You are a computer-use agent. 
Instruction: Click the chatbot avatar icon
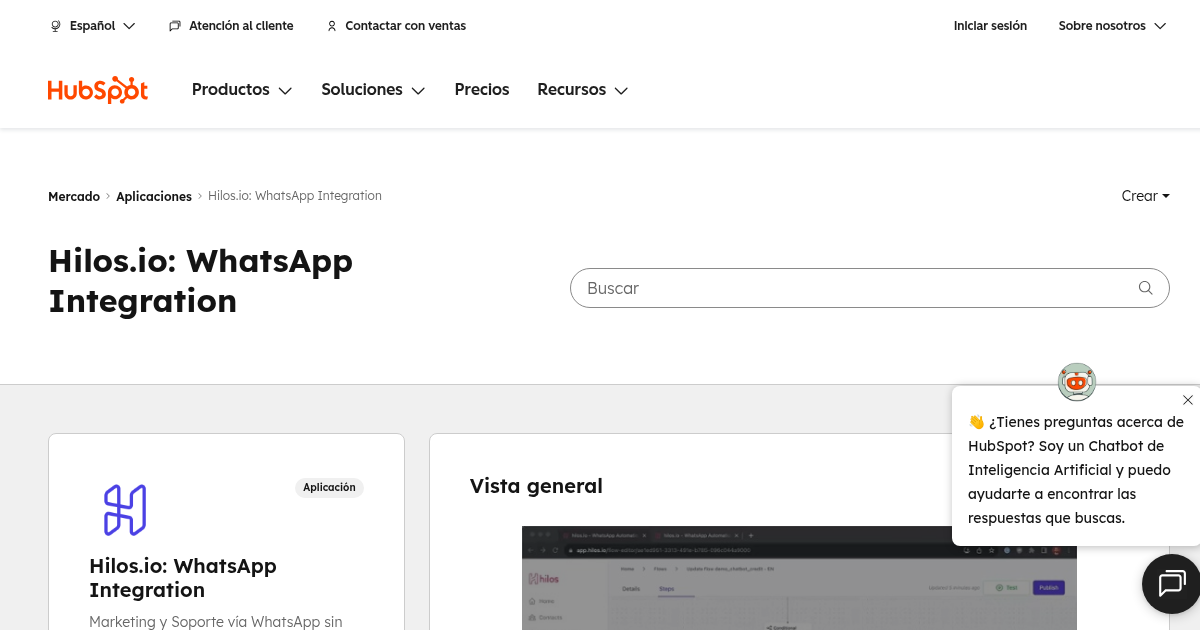click(1077, 381)
